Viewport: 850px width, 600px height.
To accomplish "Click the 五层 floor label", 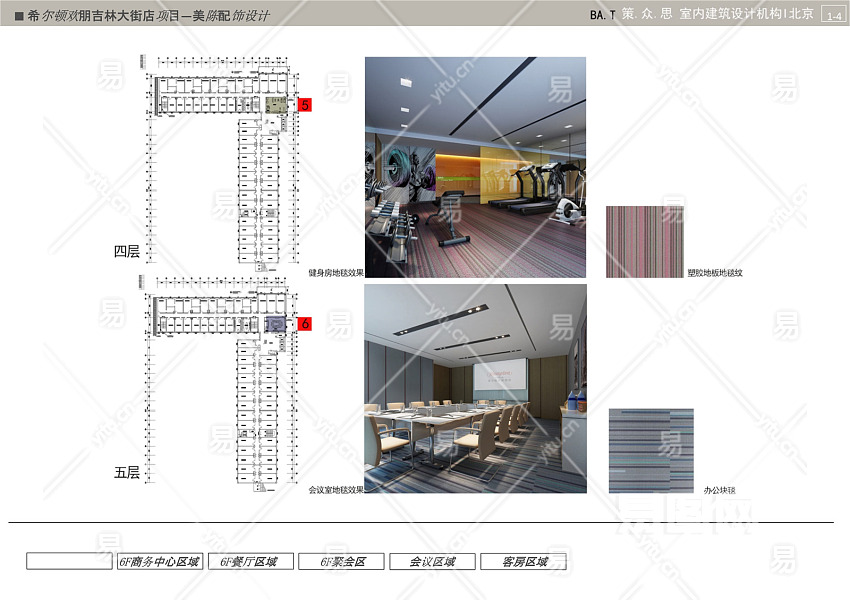I will 127,473.
